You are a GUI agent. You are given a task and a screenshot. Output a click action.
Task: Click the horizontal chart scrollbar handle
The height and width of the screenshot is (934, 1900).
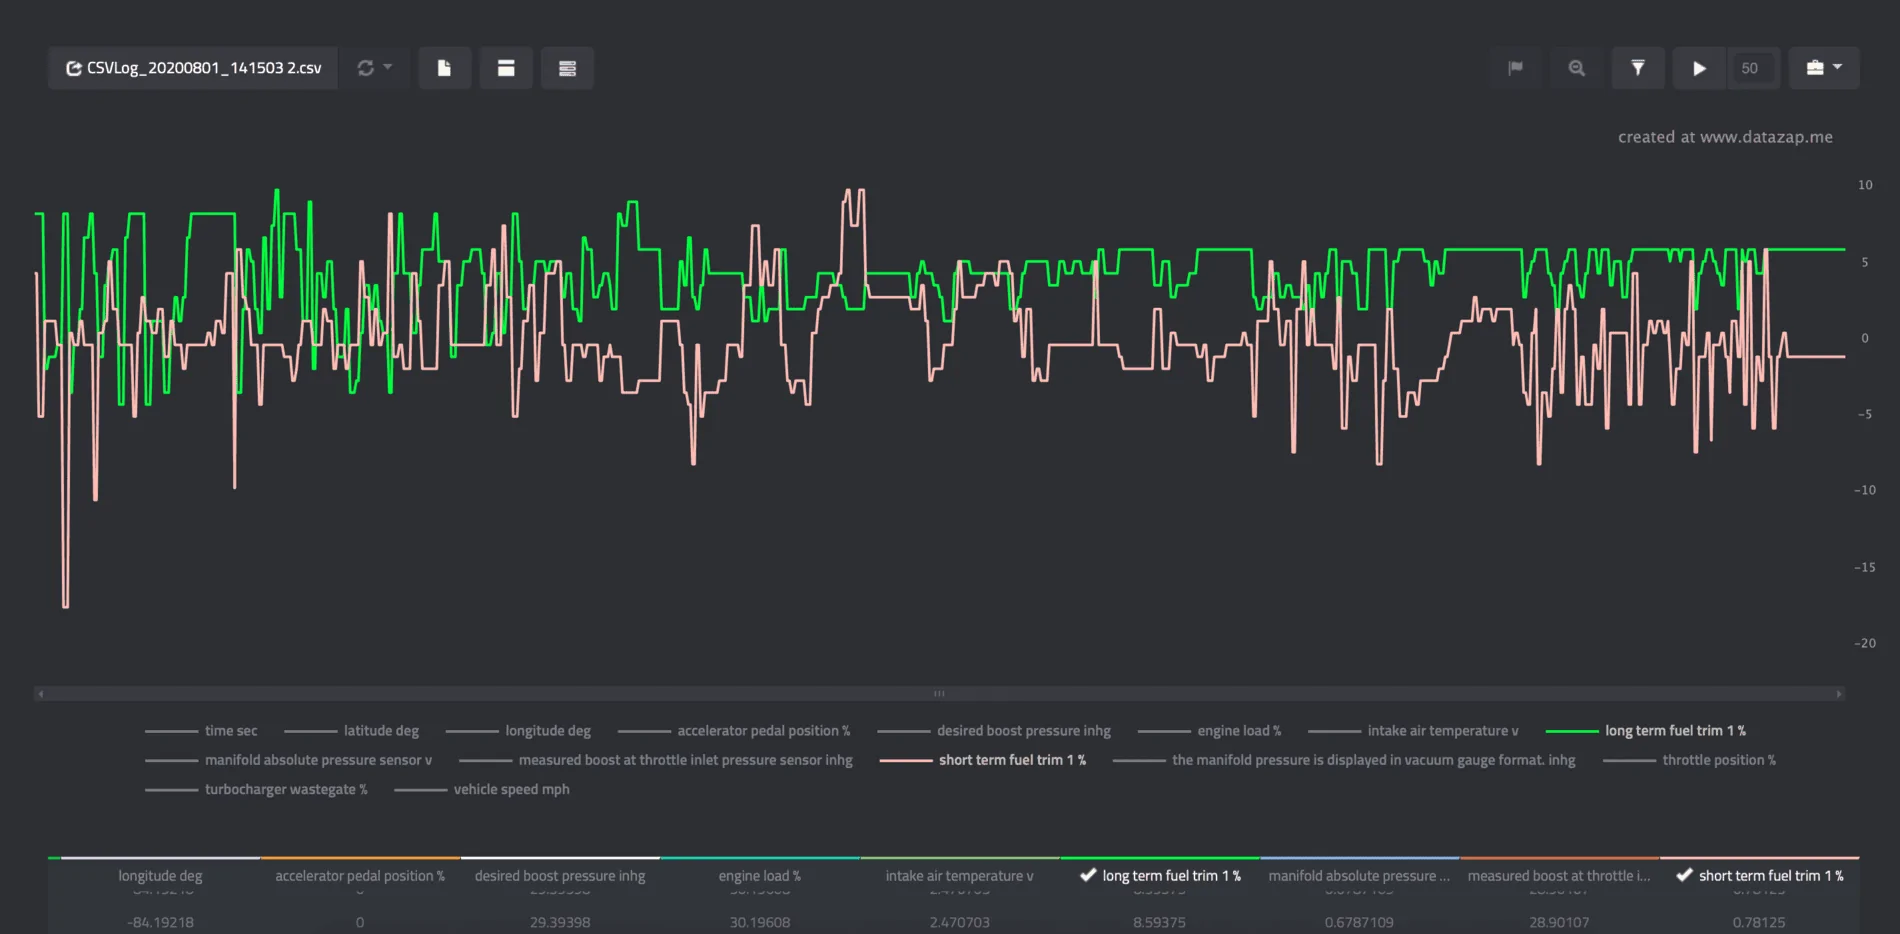tap(939, 693)
